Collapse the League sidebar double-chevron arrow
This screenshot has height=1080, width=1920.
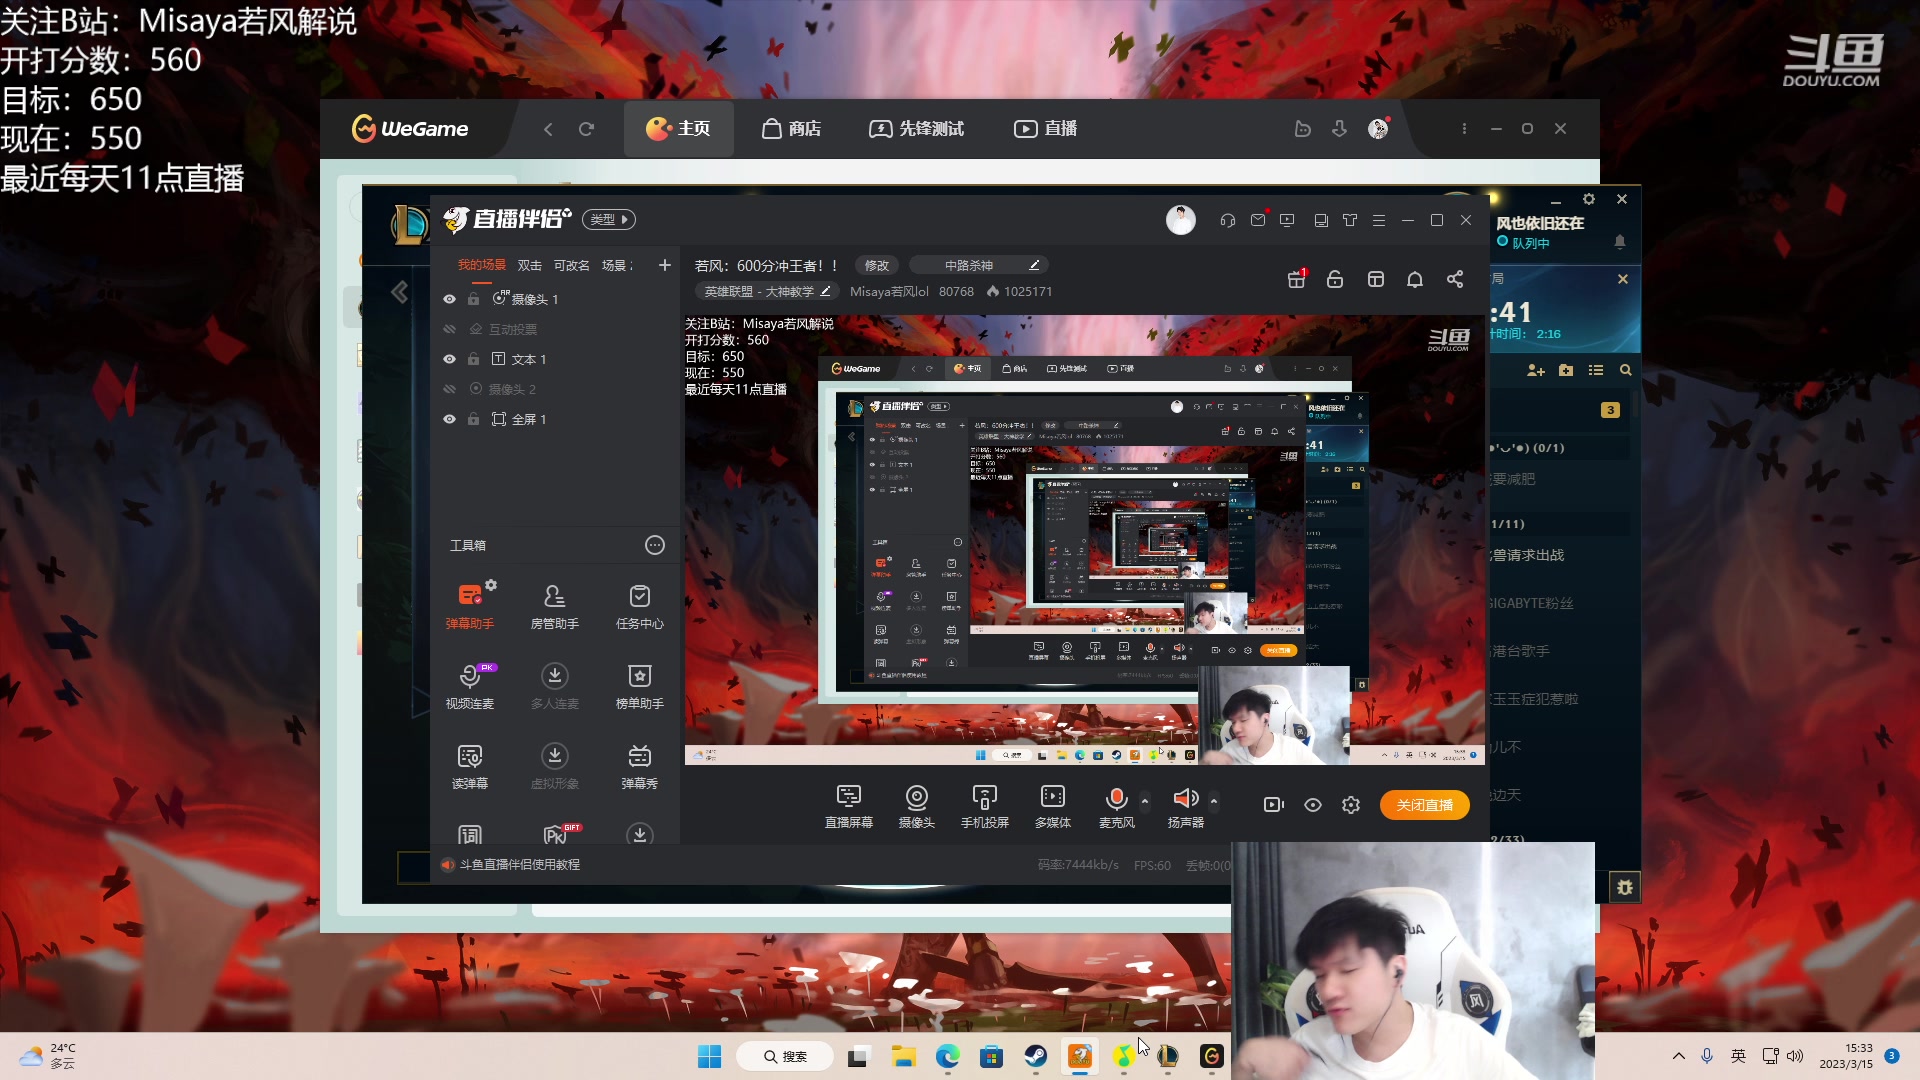(399, 292)
